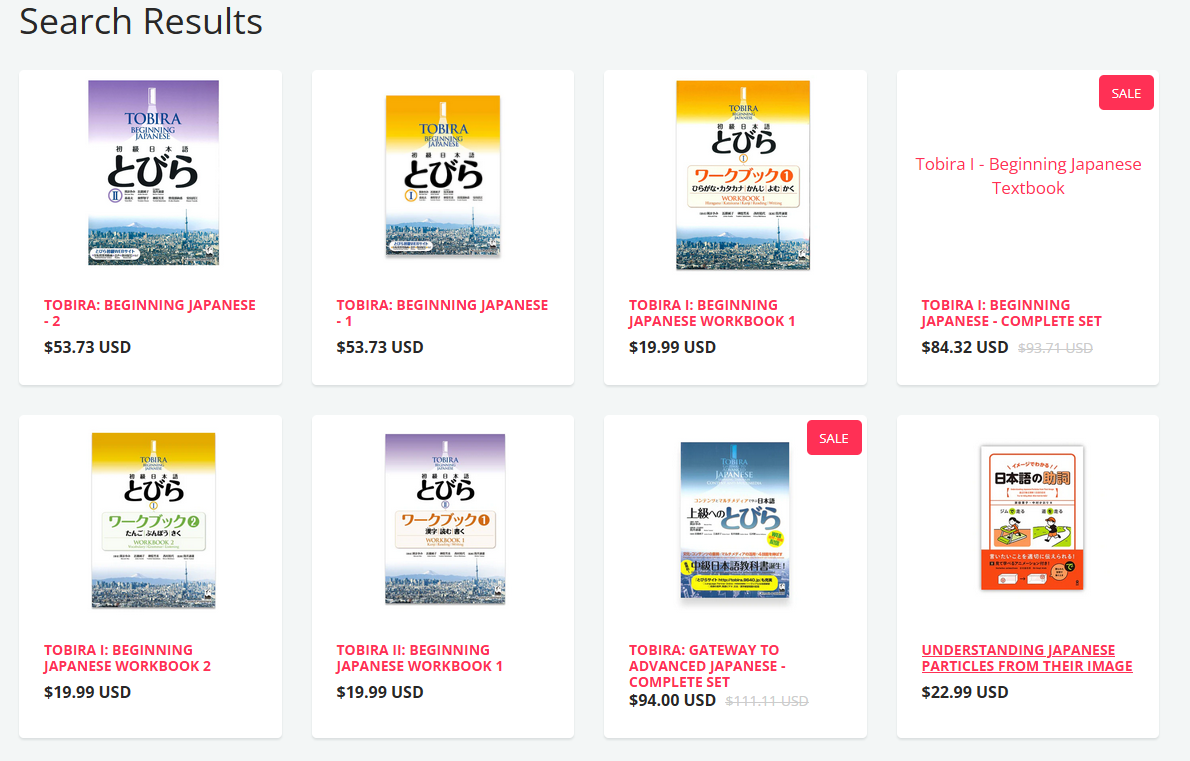Open the 'Tobira: Gateway to Advanced Japanese - Complete Set' link
1190x761 pixels.
click(x=707, y=665)
